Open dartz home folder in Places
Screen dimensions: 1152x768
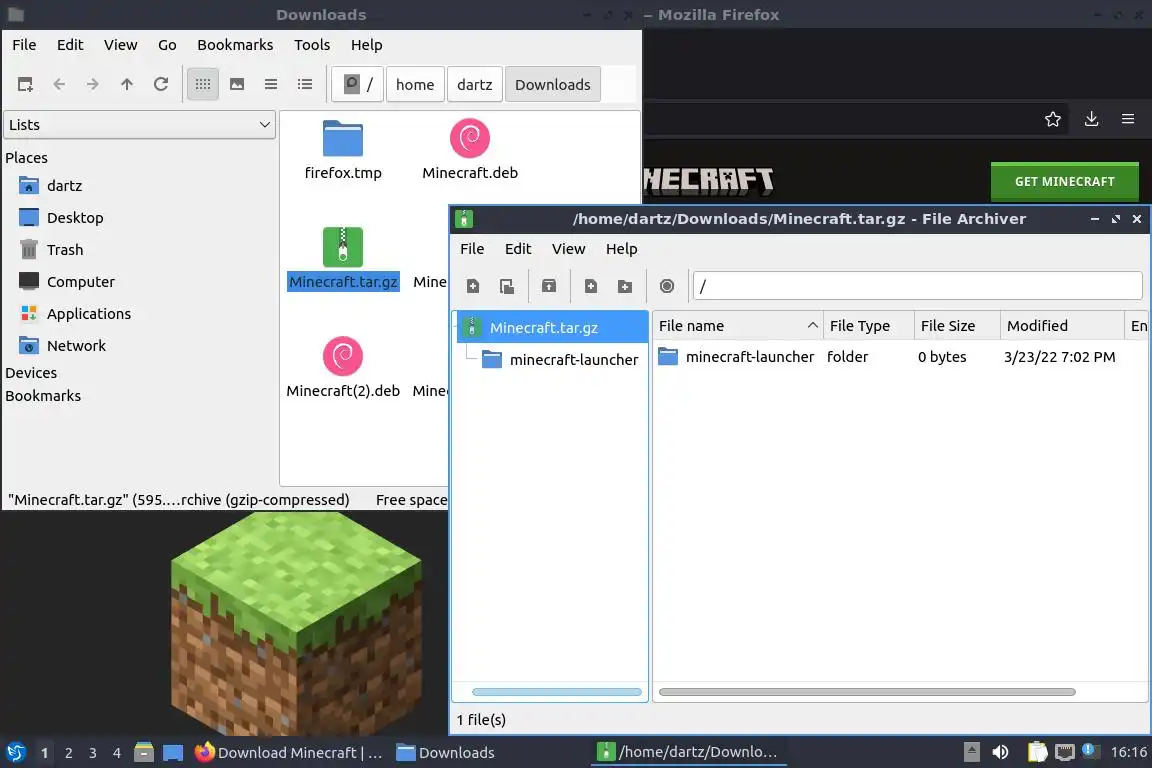(x=65, y=185)
